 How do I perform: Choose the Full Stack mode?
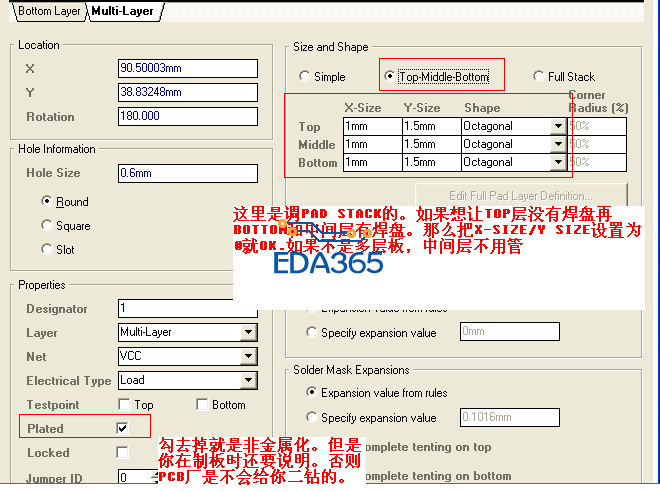click(538, 77)
